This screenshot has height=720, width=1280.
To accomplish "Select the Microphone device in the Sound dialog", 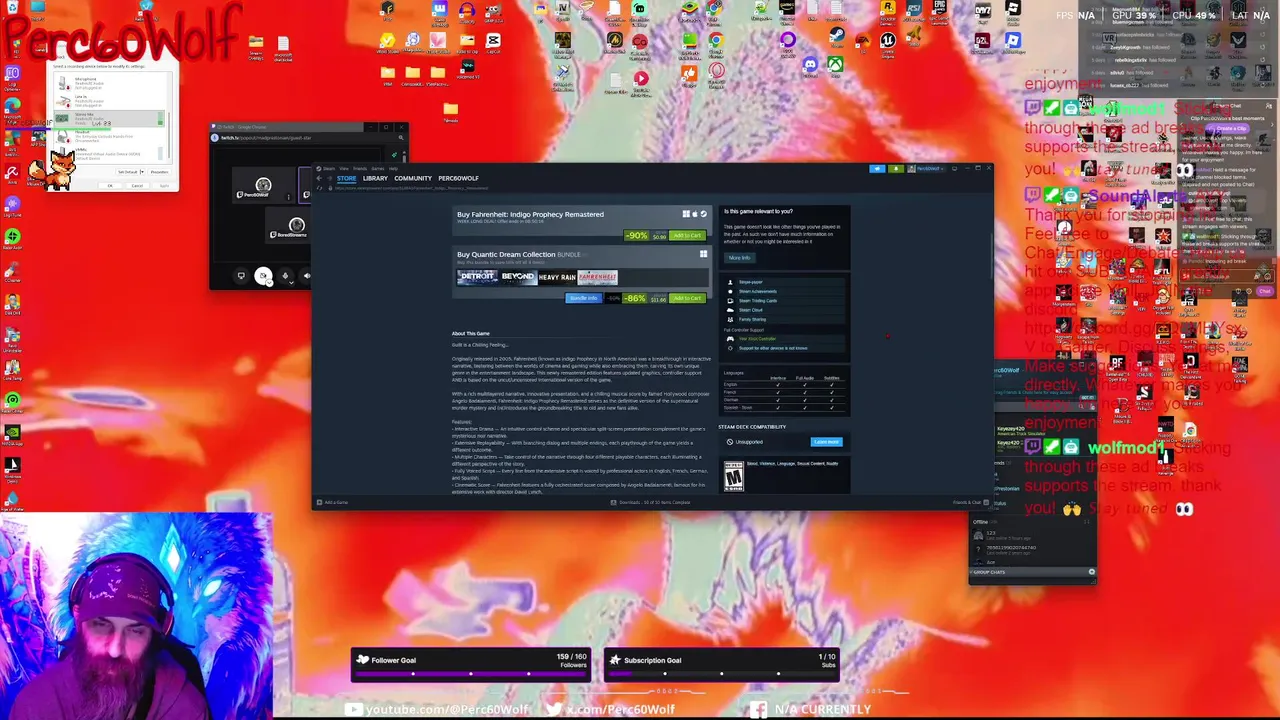I will point(110,84).
